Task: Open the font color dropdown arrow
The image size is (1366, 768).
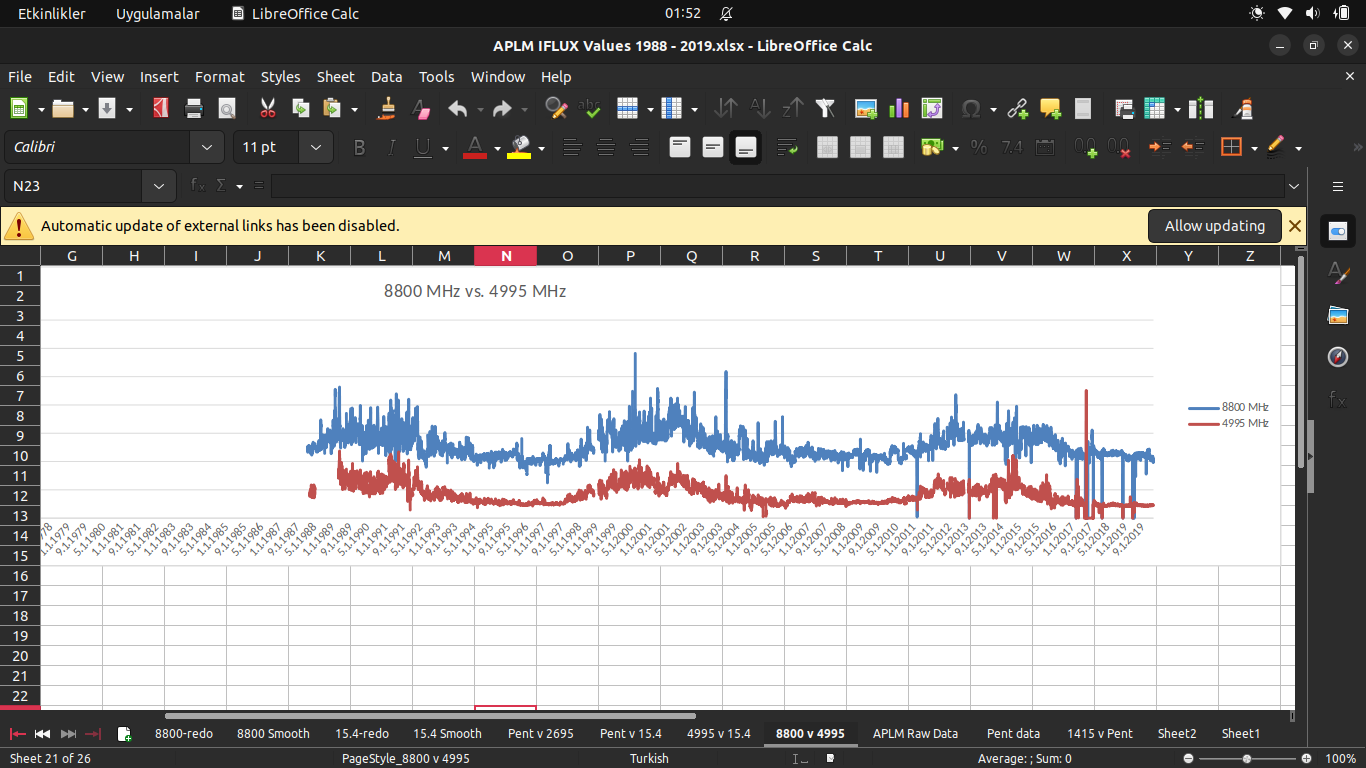Action: click(x=497, y=148)
